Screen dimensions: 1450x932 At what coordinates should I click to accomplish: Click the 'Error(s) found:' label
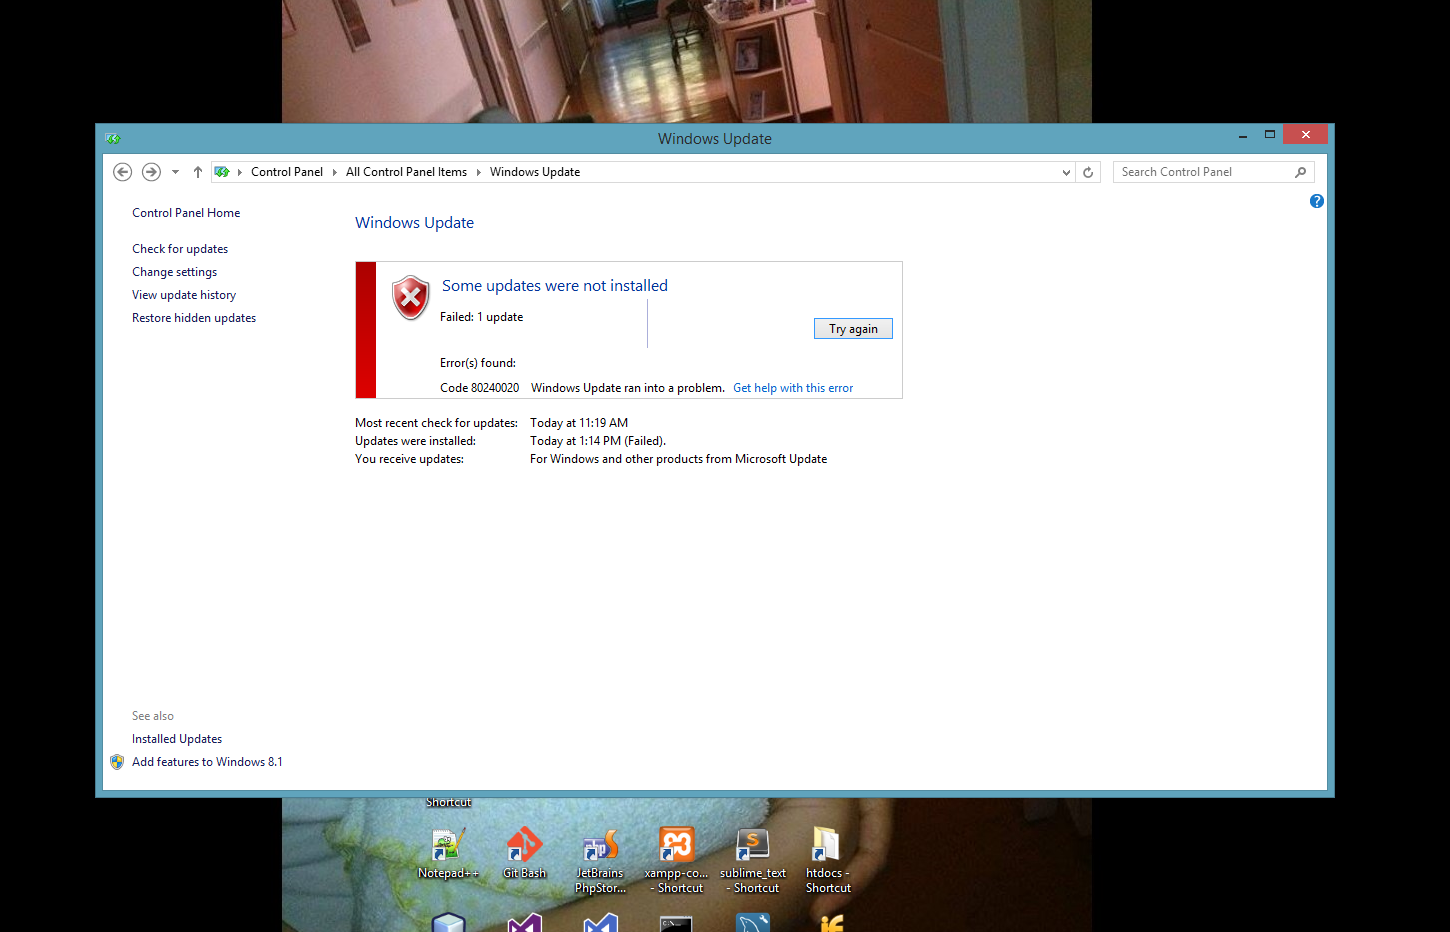[x=478, y=363]
